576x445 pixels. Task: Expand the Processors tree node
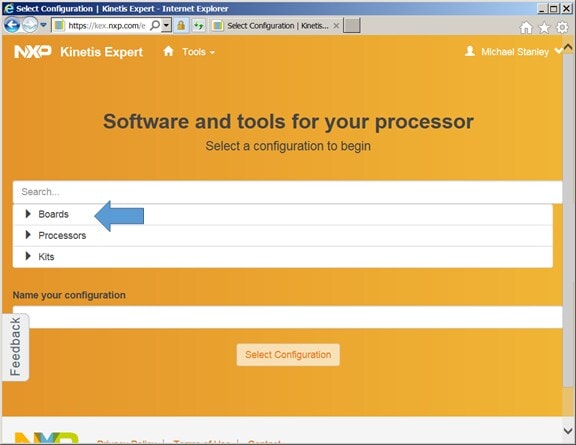(28, 235)
